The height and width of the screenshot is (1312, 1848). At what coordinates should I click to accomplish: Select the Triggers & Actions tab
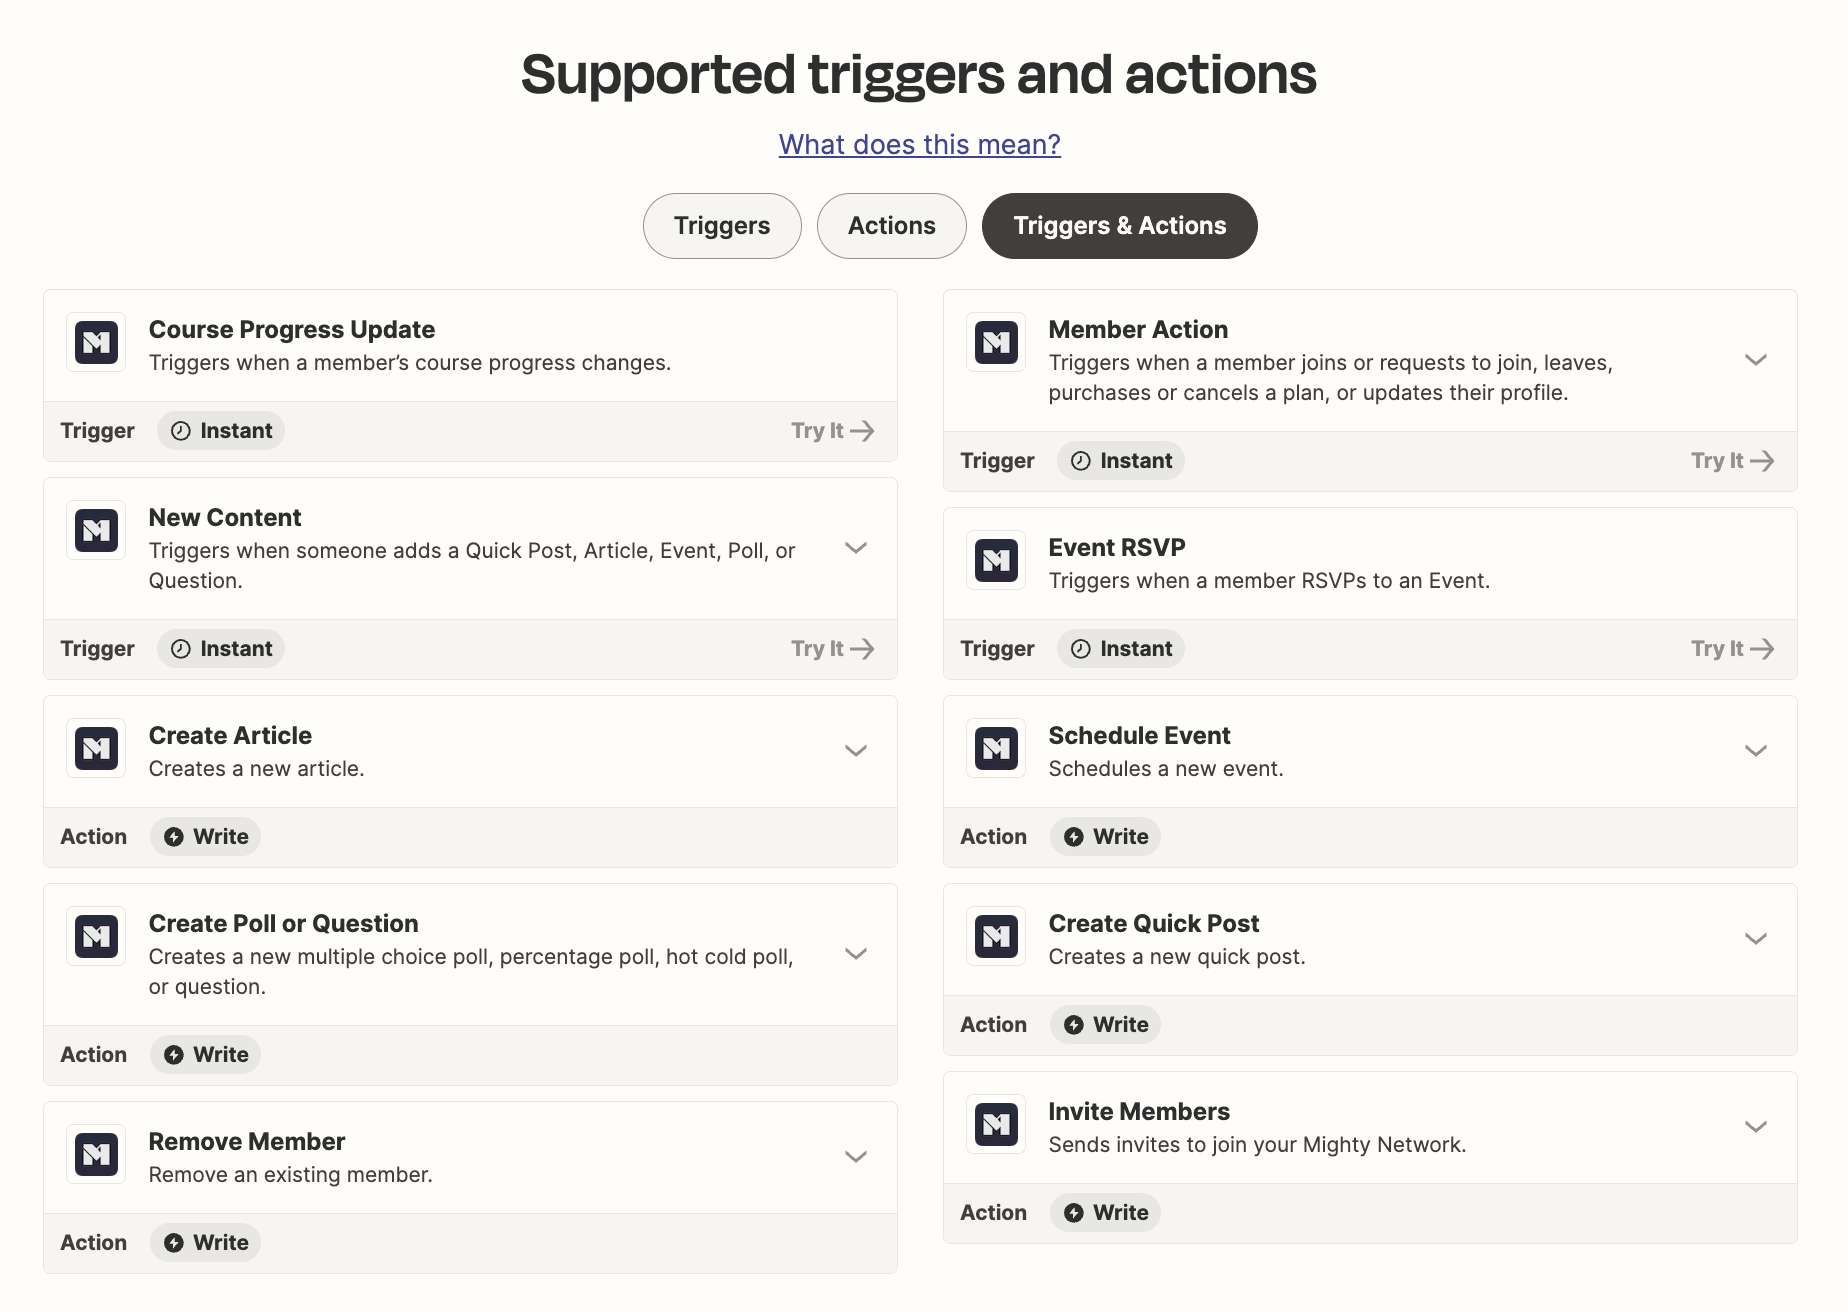[1119, 226]
